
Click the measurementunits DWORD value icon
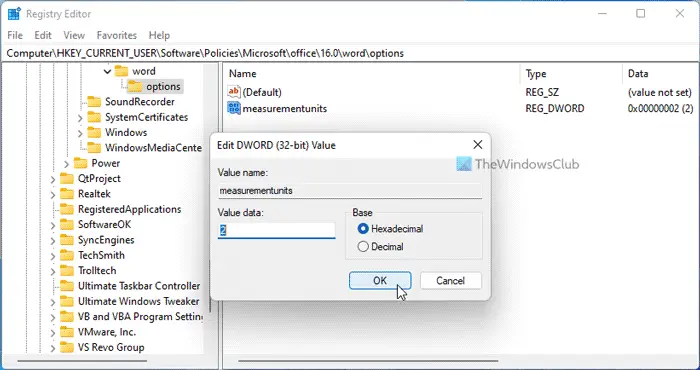tap(234, 108)
